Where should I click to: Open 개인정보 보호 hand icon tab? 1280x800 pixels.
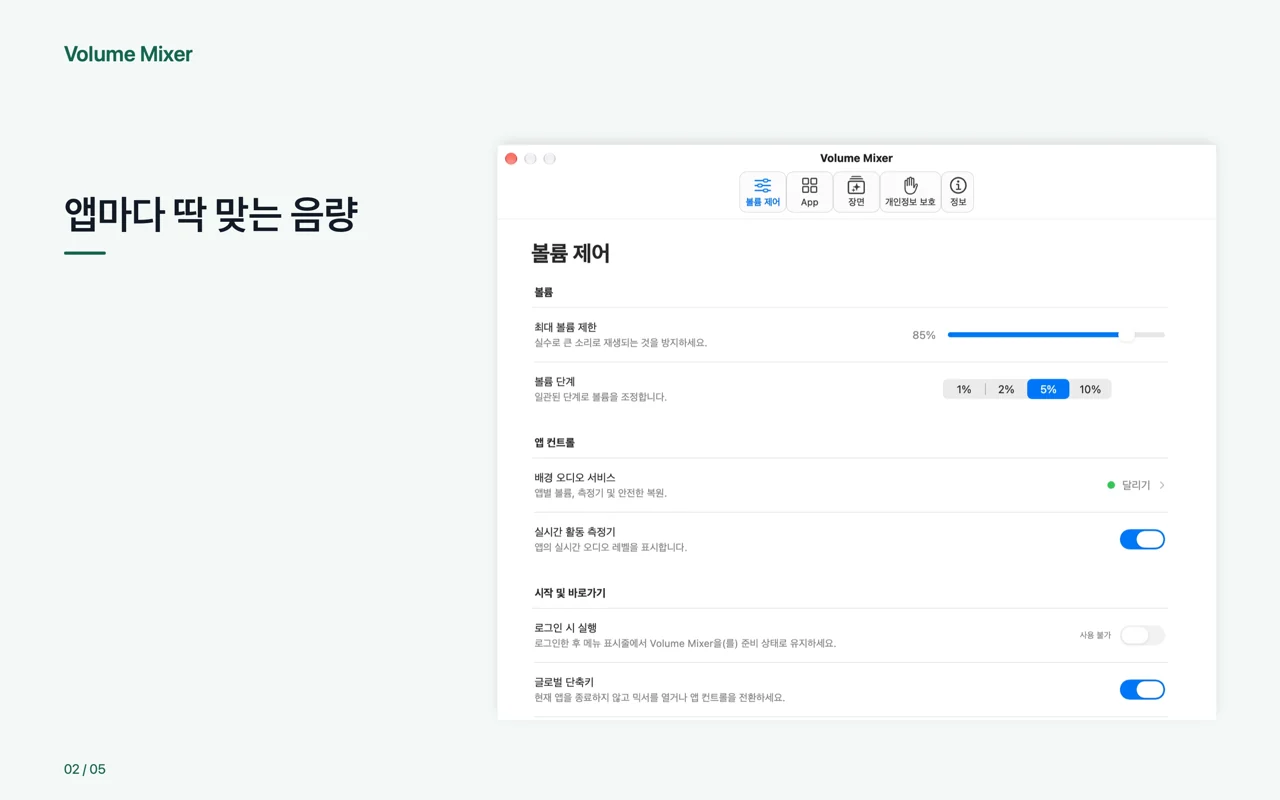tap(910, 192)
